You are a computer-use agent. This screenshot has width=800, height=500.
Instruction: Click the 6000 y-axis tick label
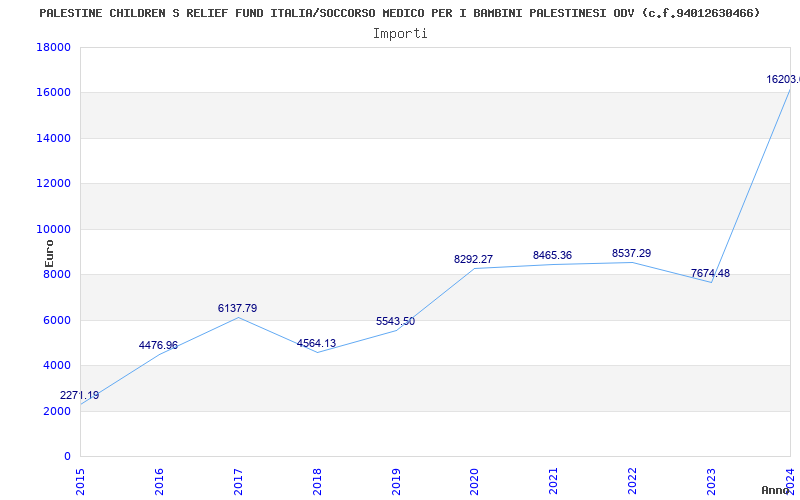pyautogui.click(x=57, y=320)
